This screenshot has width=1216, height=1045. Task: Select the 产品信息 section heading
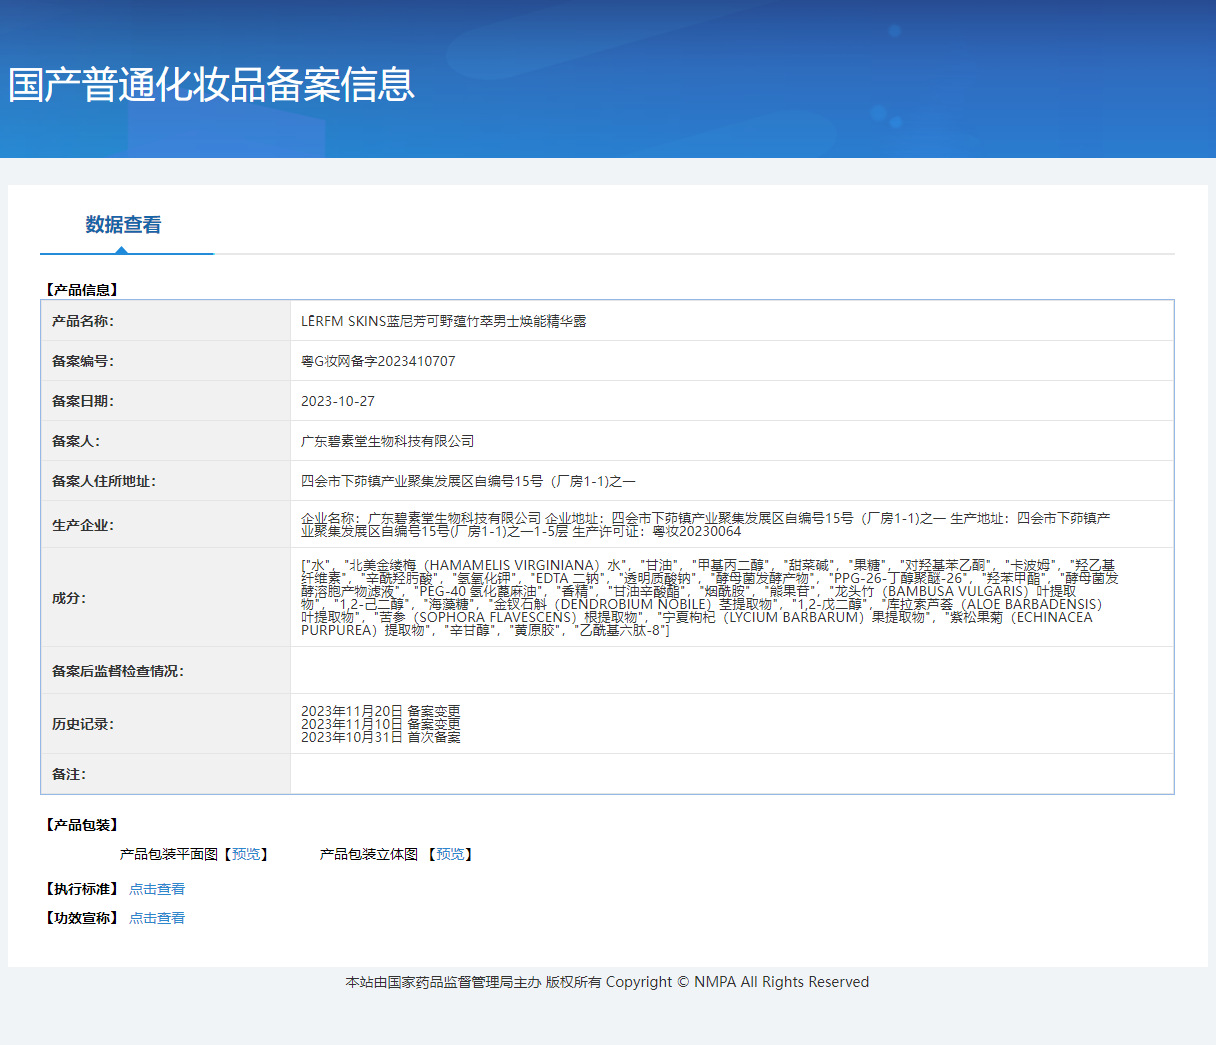82,290
